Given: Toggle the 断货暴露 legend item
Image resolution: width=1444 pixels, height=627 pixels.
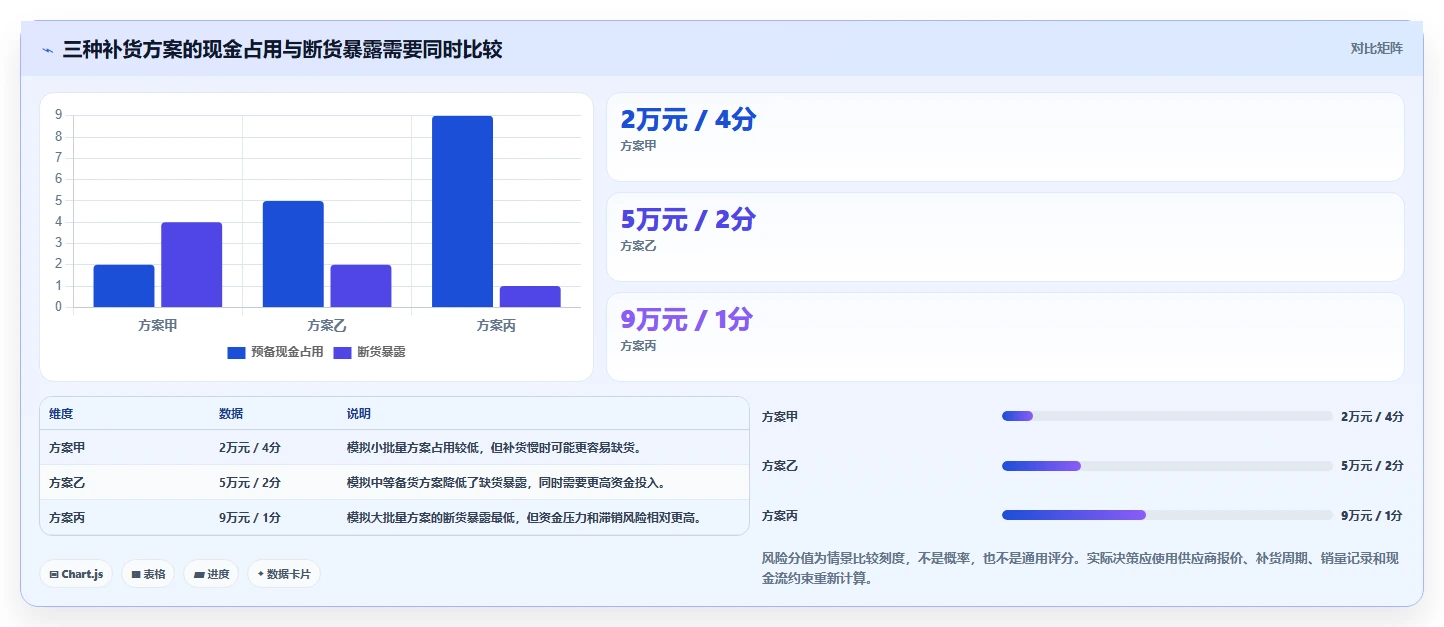Looking at the screenshot, I should (x=369, y=352).
